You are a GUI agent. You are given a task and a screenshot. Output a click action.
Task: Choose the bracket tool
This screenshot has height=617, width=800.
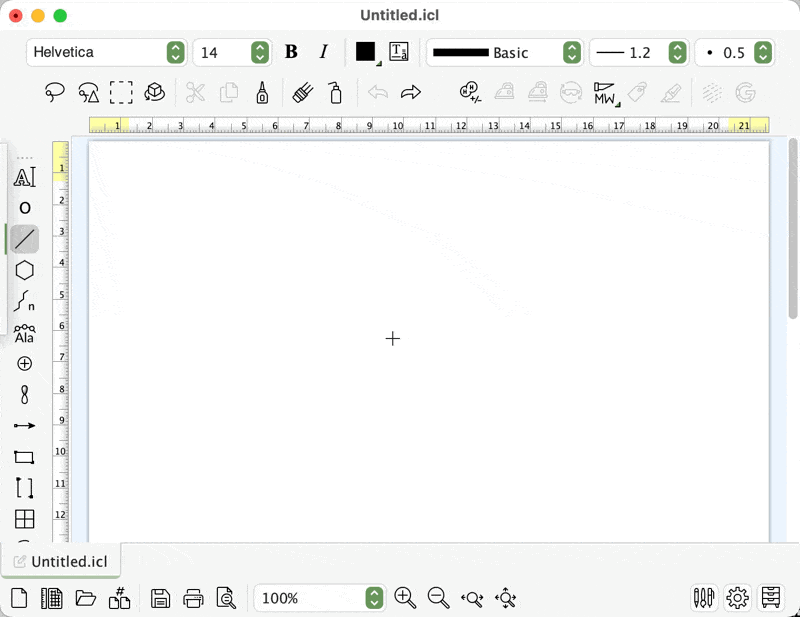point(25,488)
